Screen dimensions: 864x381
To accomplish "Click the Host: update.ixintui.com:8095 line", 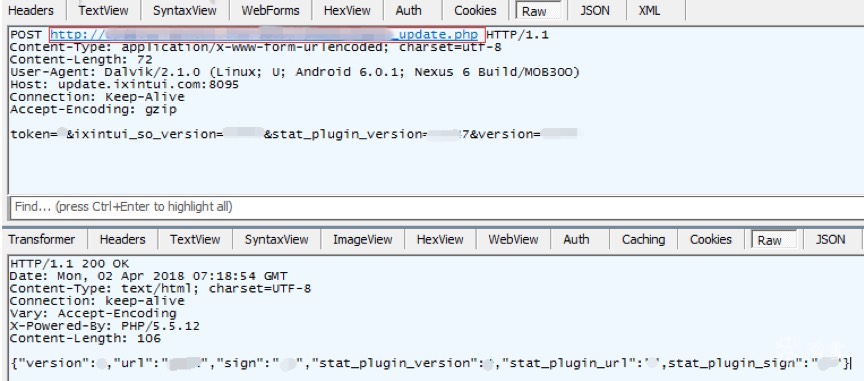I will click(x=125, y=85).
